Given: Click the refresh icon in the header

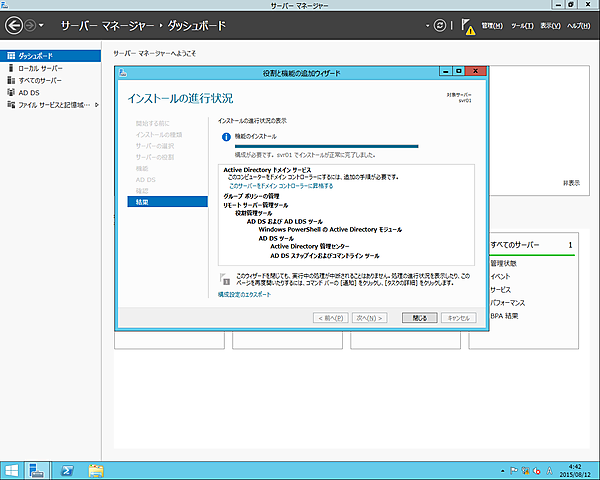Looking at the screenshot, I should click(438, 23).
